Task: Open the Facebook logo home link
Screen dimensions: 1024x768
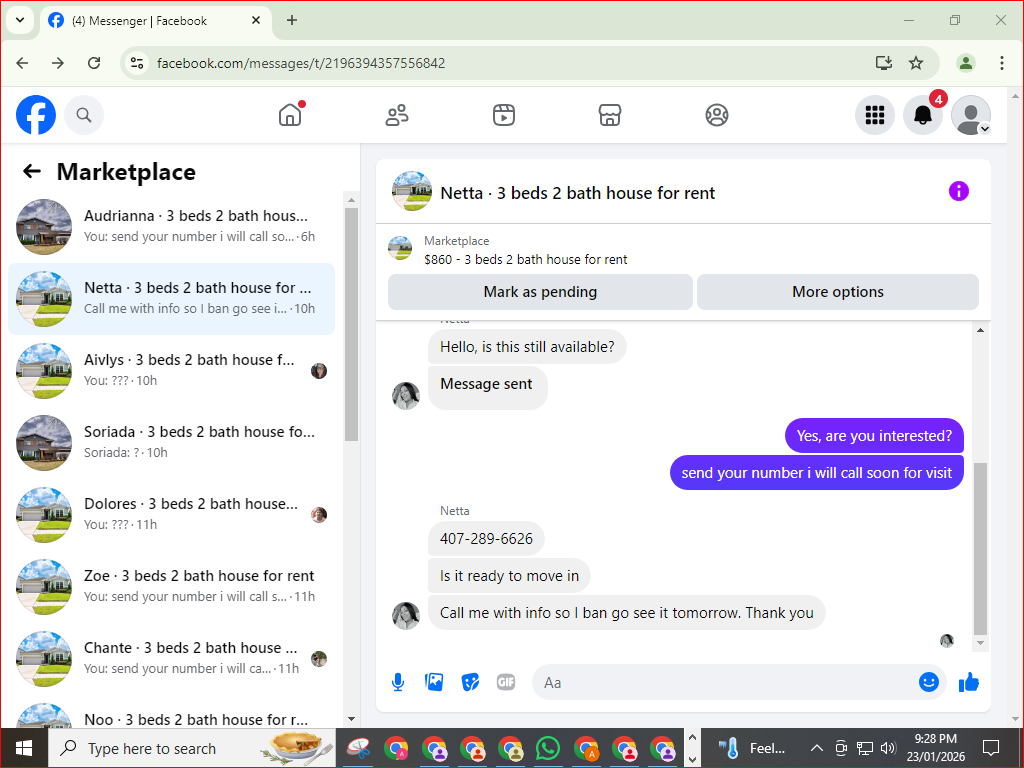Action: (36, 115)
